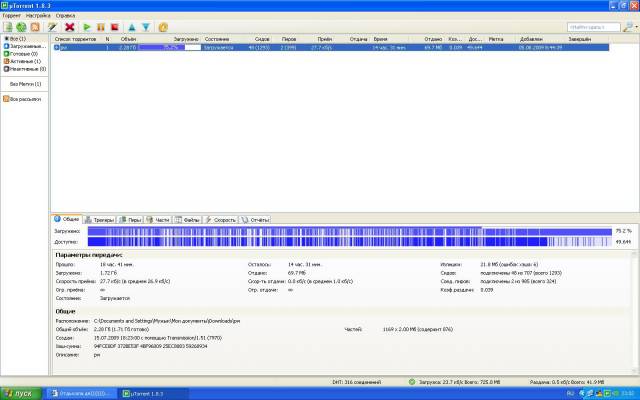Open the search engine dropdown arrow
The height and width of the screenshot is (400, 640).
636,27
